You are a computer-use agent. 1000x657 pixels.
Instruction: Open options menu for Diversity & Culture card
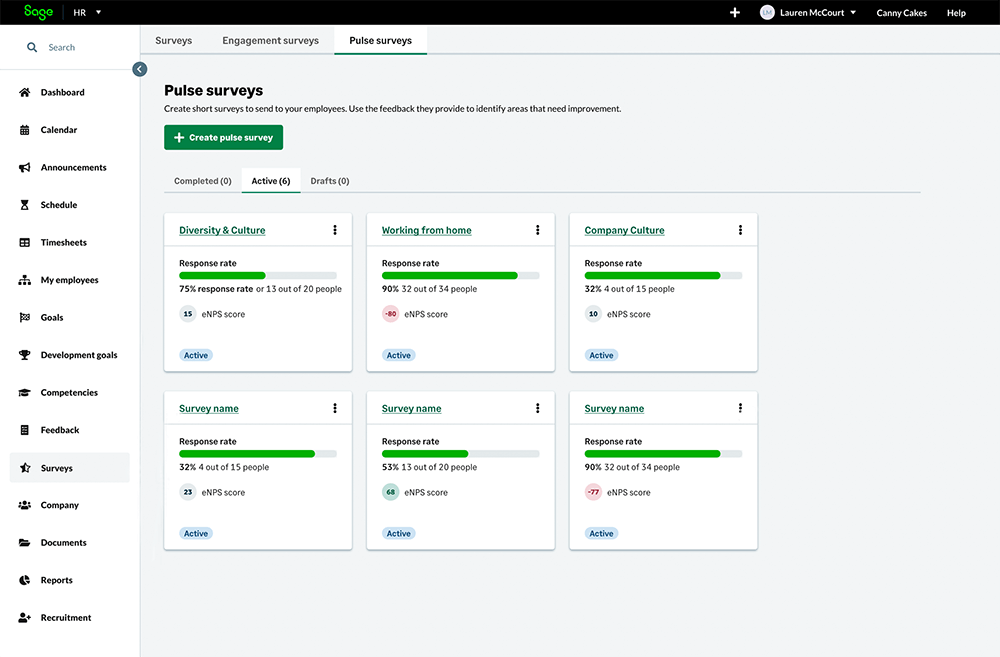click(x=335, y=230)
